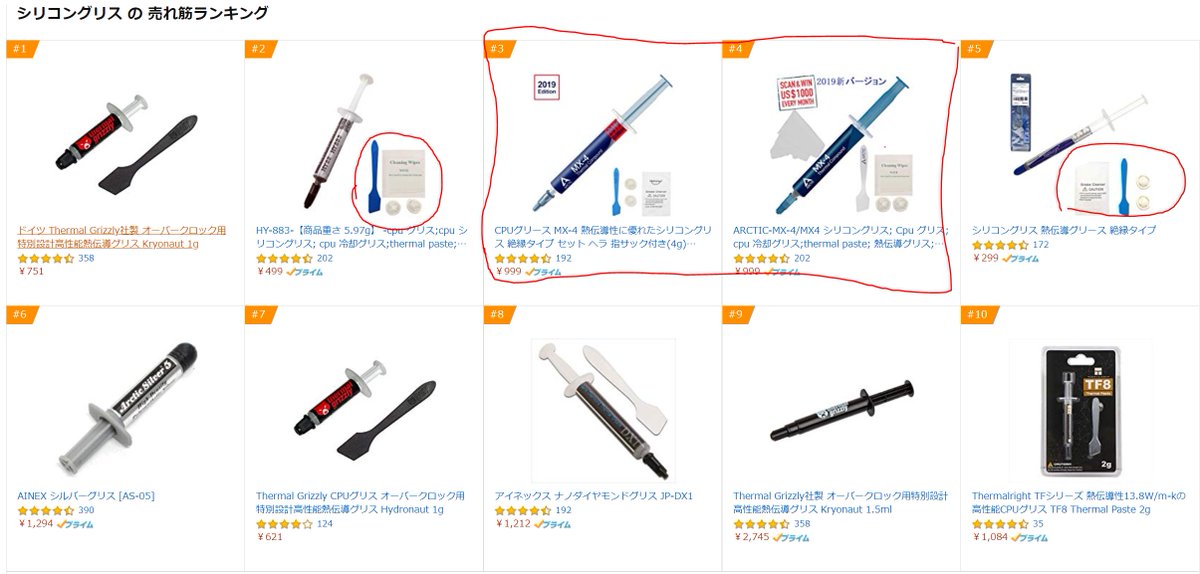Open the アイネックス ナノダイヤモンドグリス JP-DX1 link
Screen dimensions: 1200x574
tap(594, 496)
